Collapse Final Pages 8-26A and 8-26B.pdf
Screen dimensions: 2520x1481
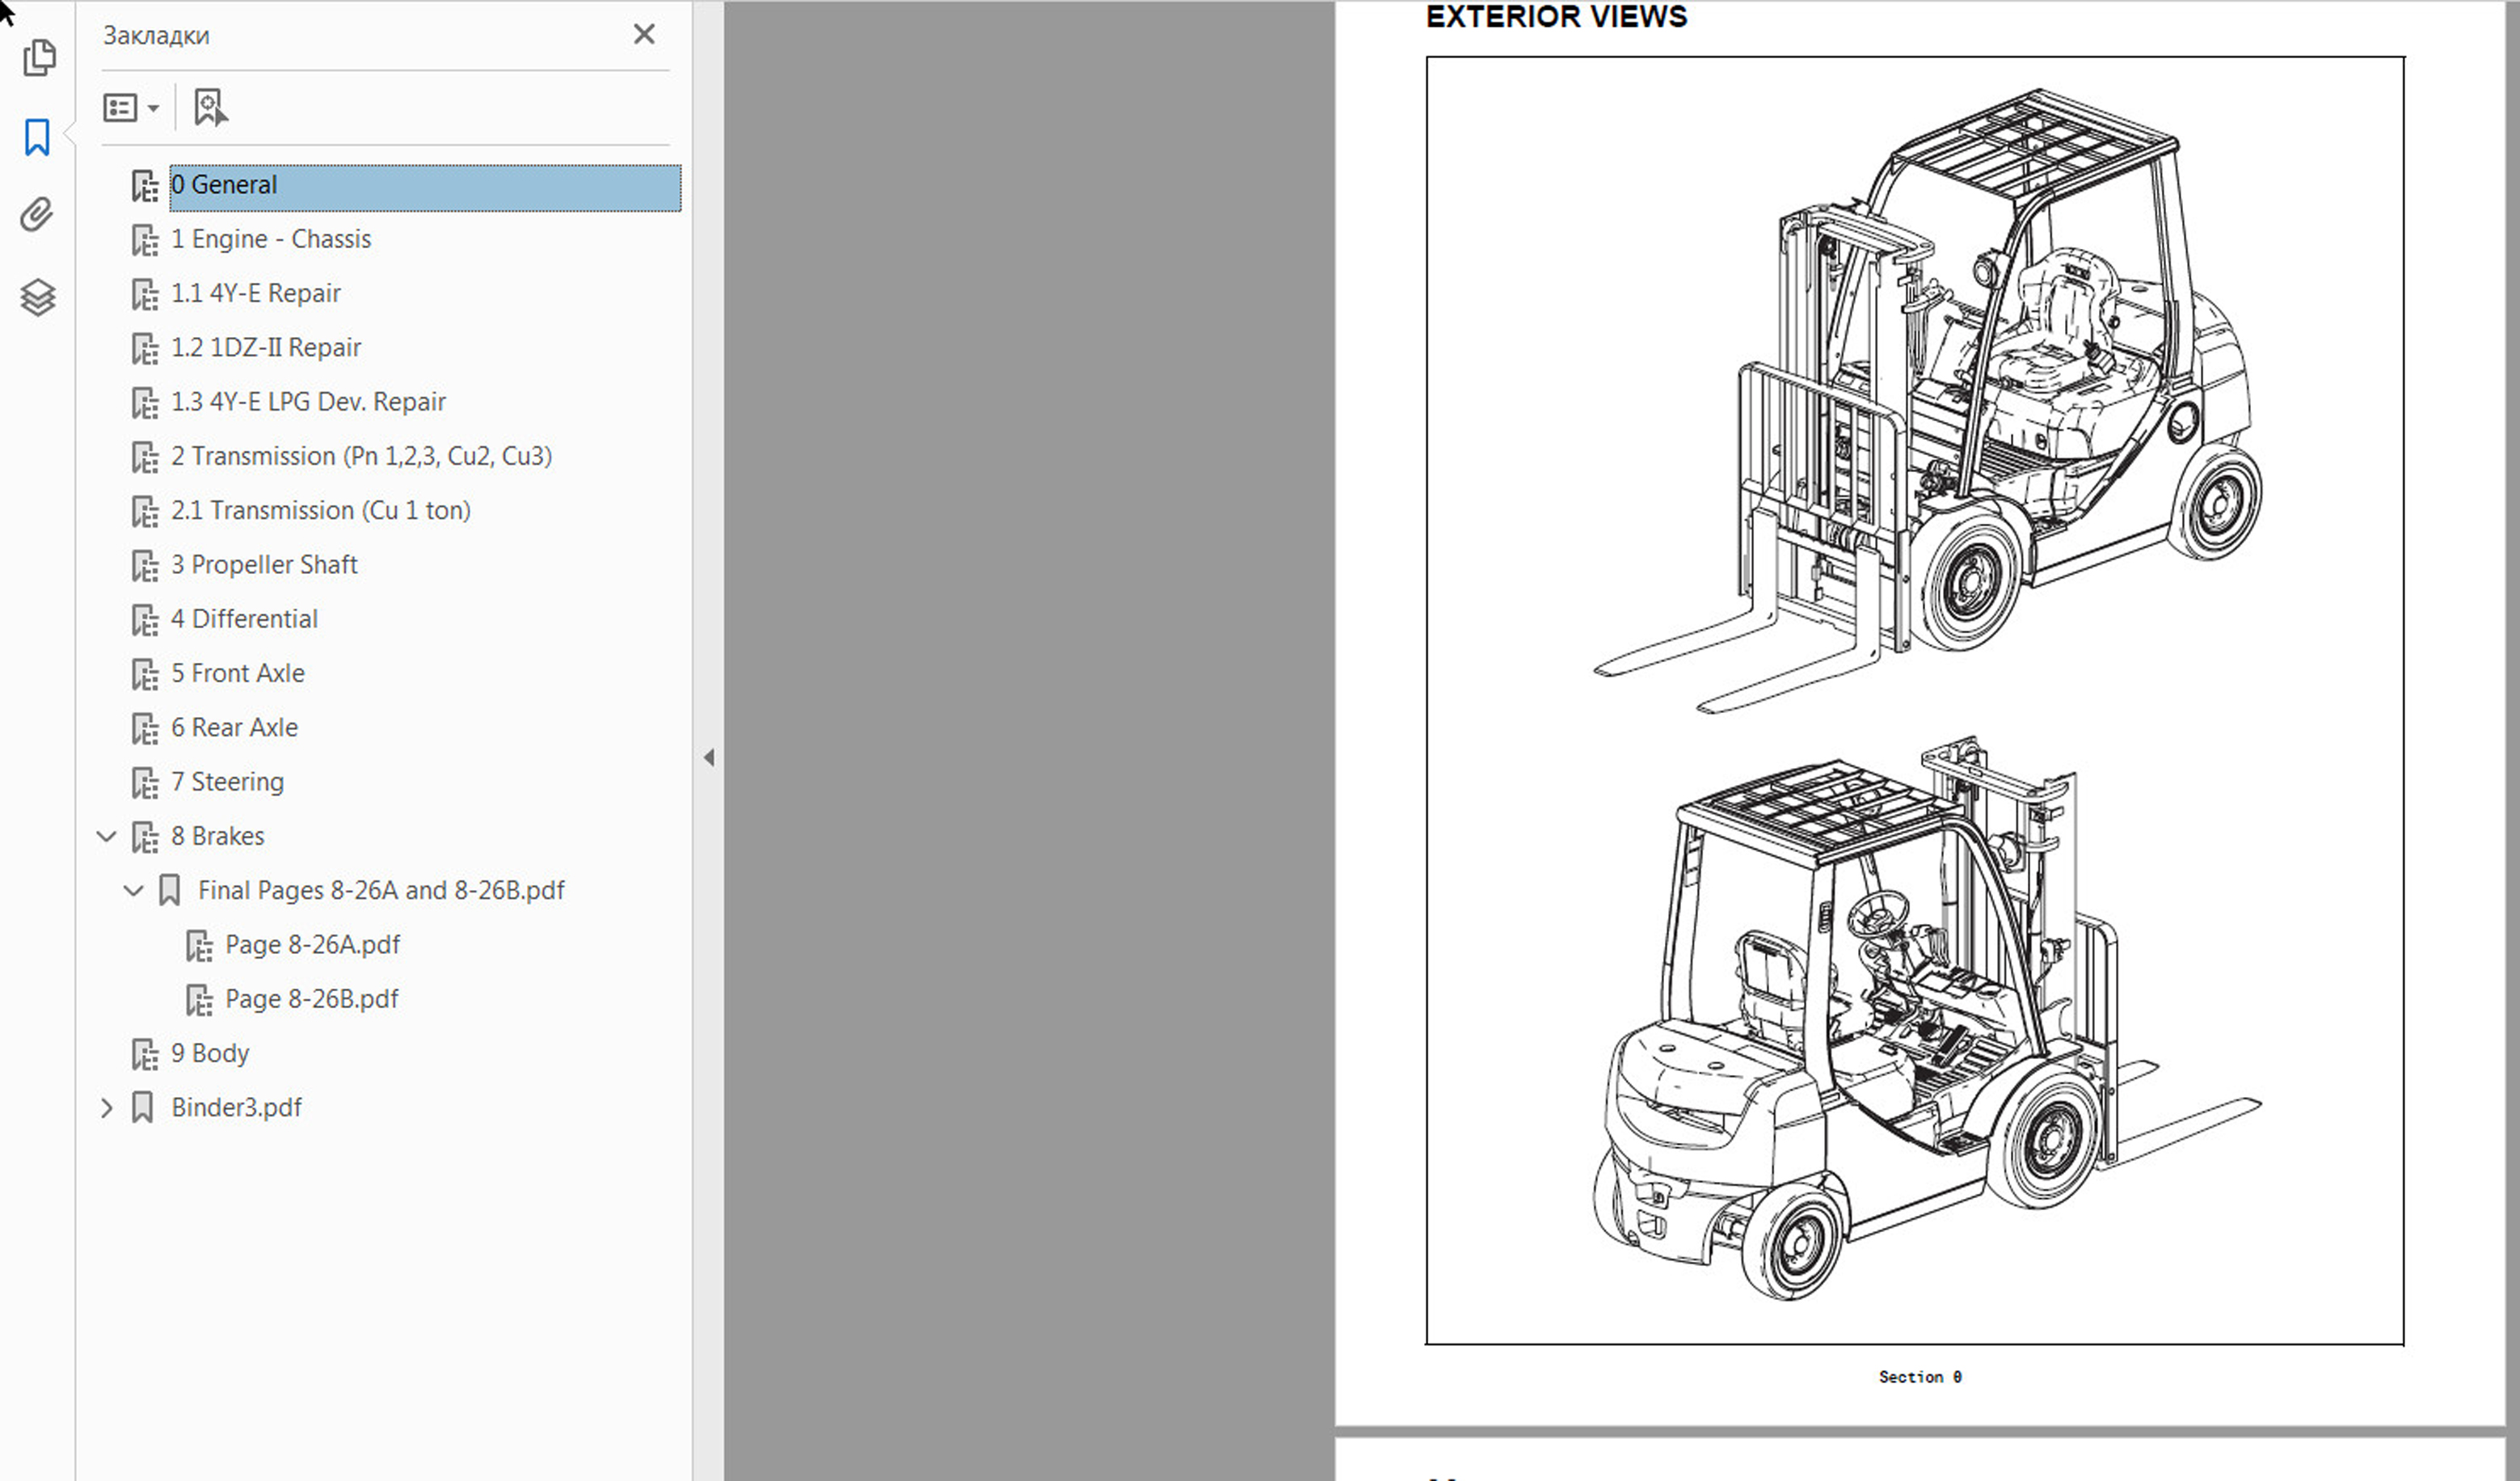click(x=133, y=890)
